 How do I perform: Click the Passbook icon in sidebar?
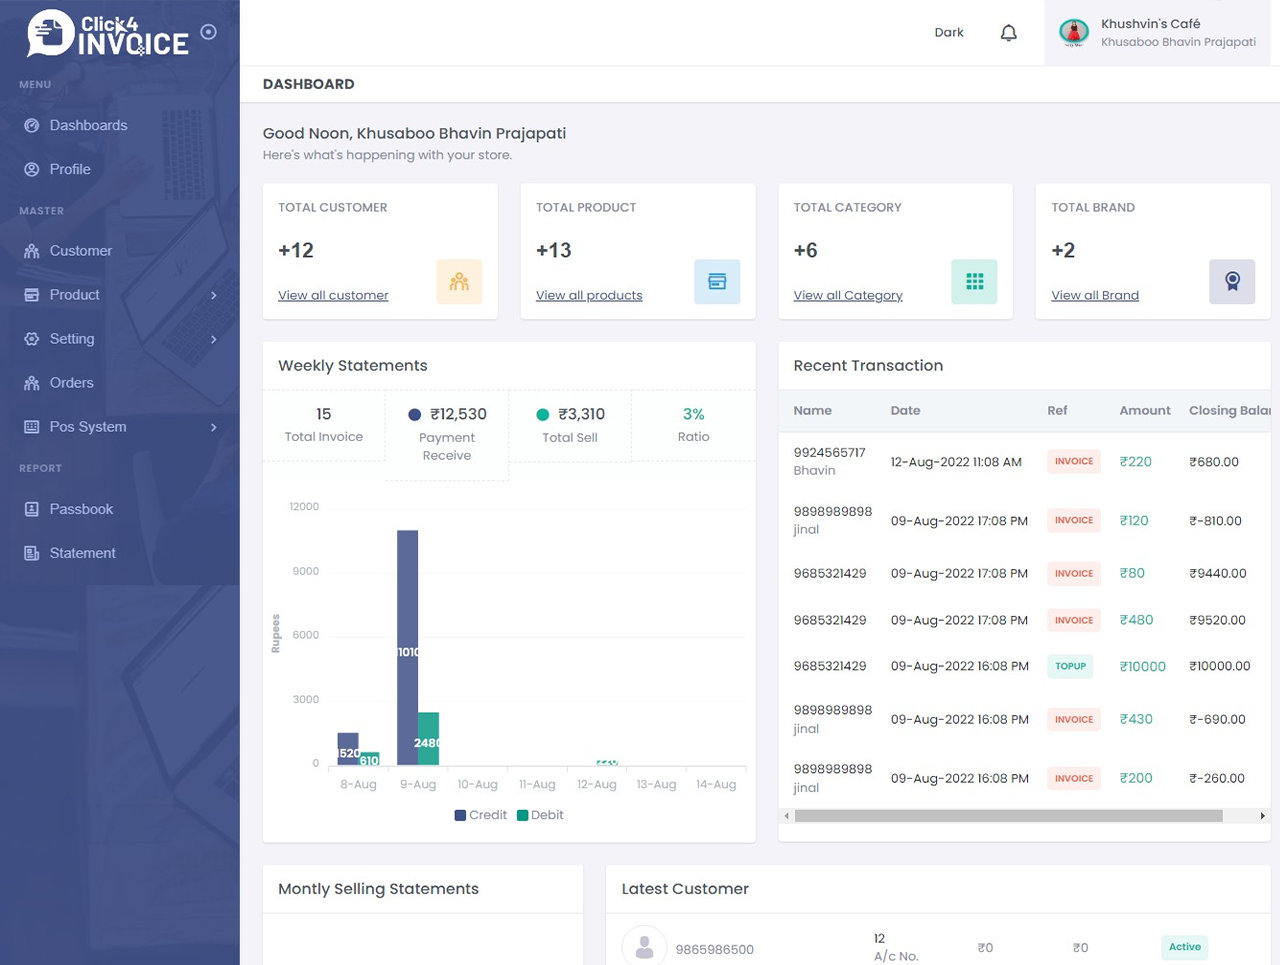(32, 509)
